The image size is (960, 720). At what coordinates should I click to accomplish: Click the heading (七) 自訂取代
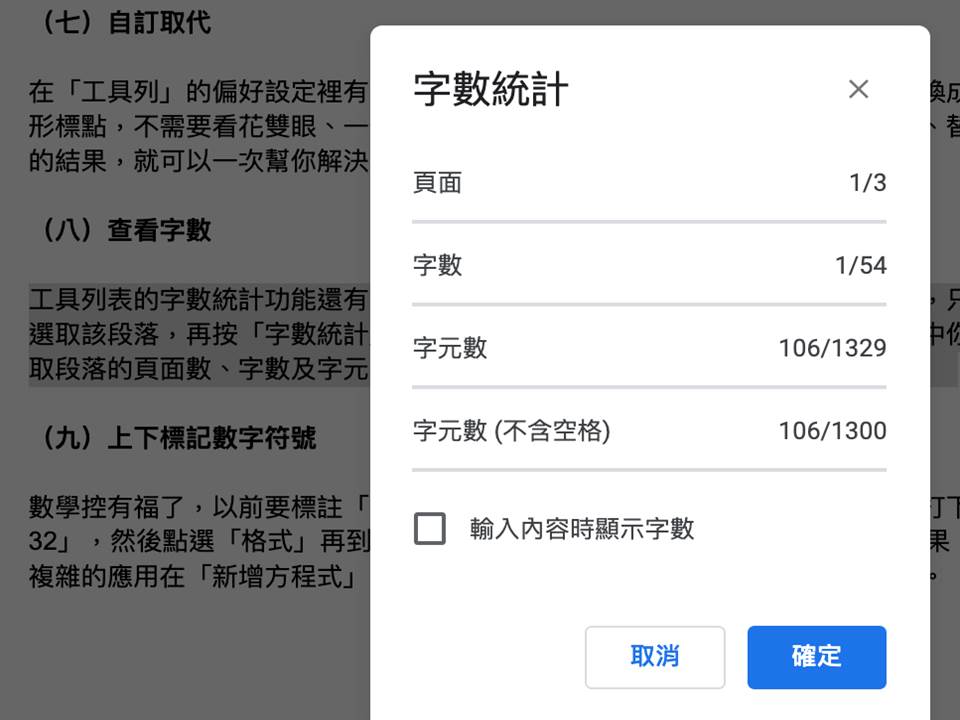[120, 22]
